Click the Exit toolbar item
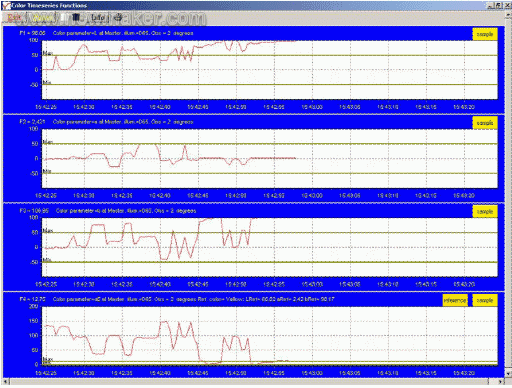512x388 pixels. pyautogui.click(x=14, y=17)
